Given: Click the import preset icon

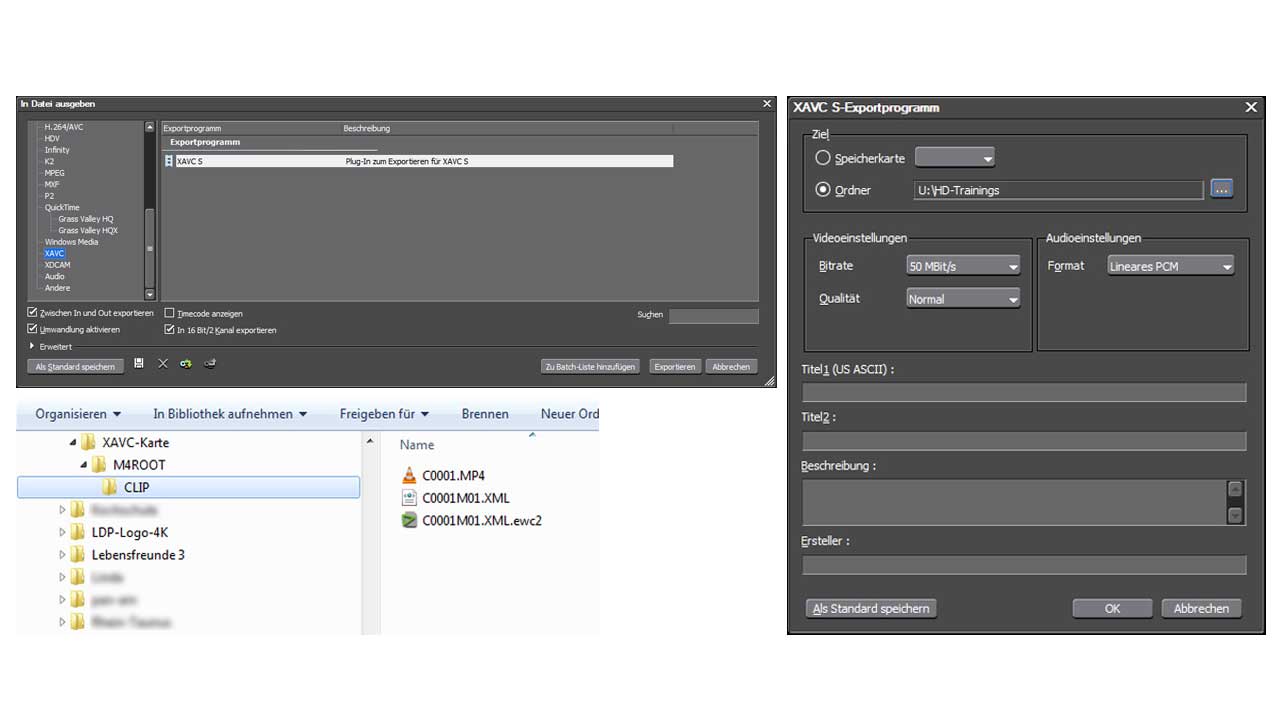Looking at the screenshot, I should tap(186, 364).
